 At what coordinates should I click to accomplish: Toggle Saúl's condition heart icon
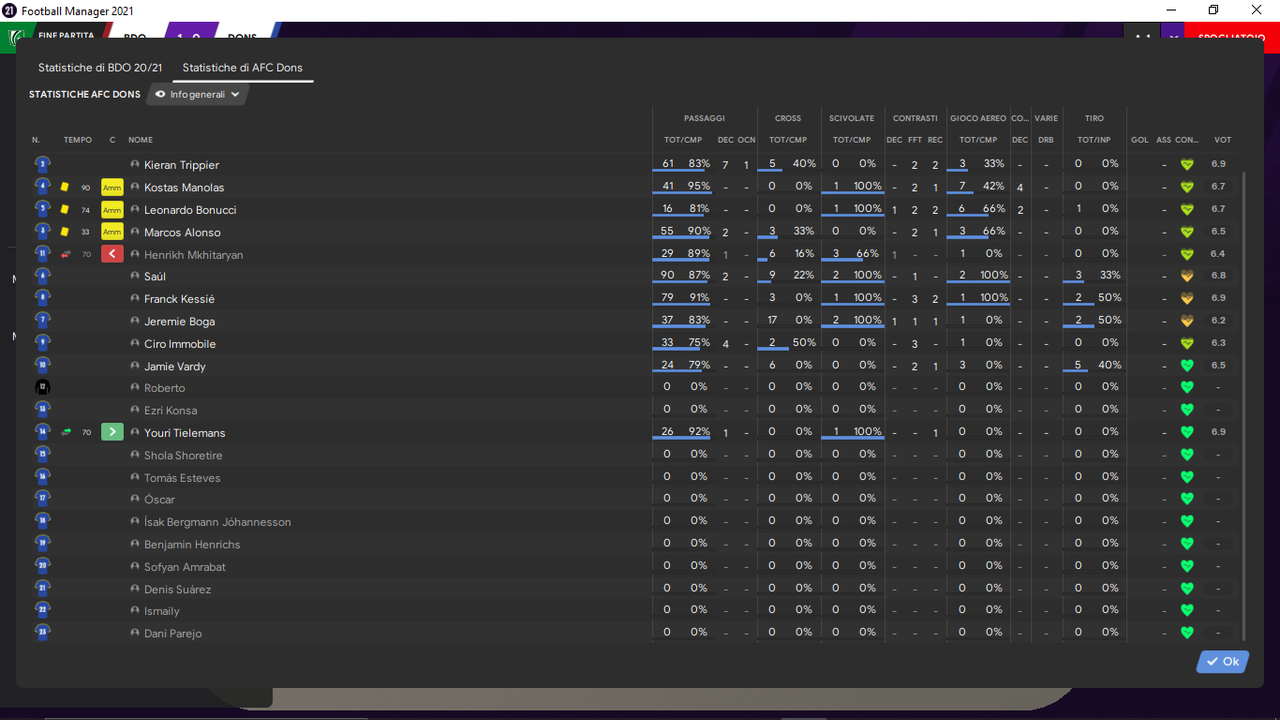tap(1187, 275)
